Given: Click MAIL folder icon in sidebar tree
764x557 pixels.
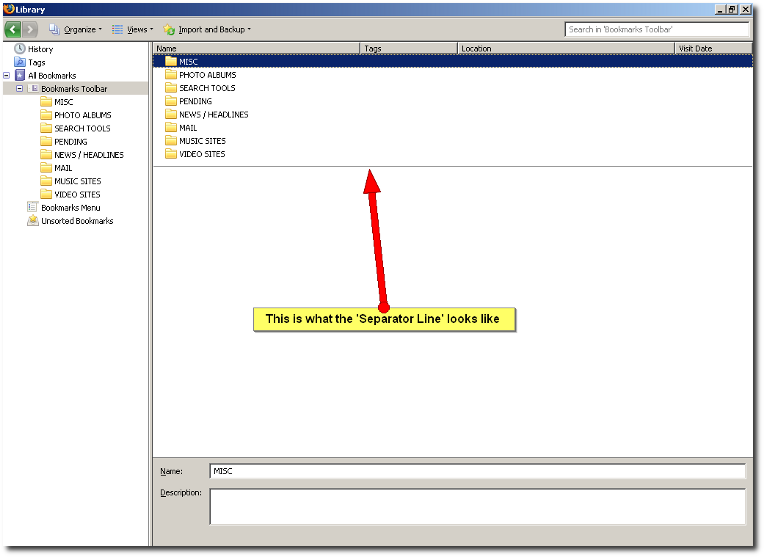Looking at the screenshot, I should point(46,167).
